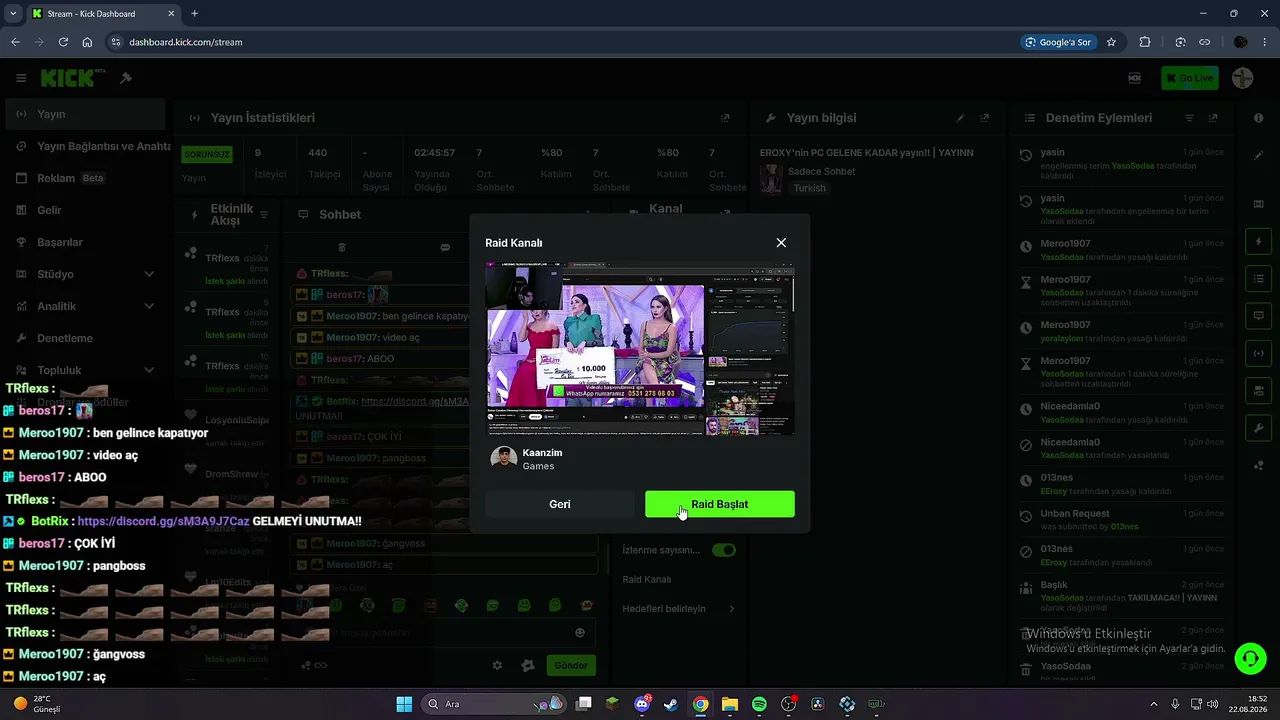The height and width of the screenshot is (720, 1280).
Task: Open Denetleme in the sidebar
Action: [85, 338]
